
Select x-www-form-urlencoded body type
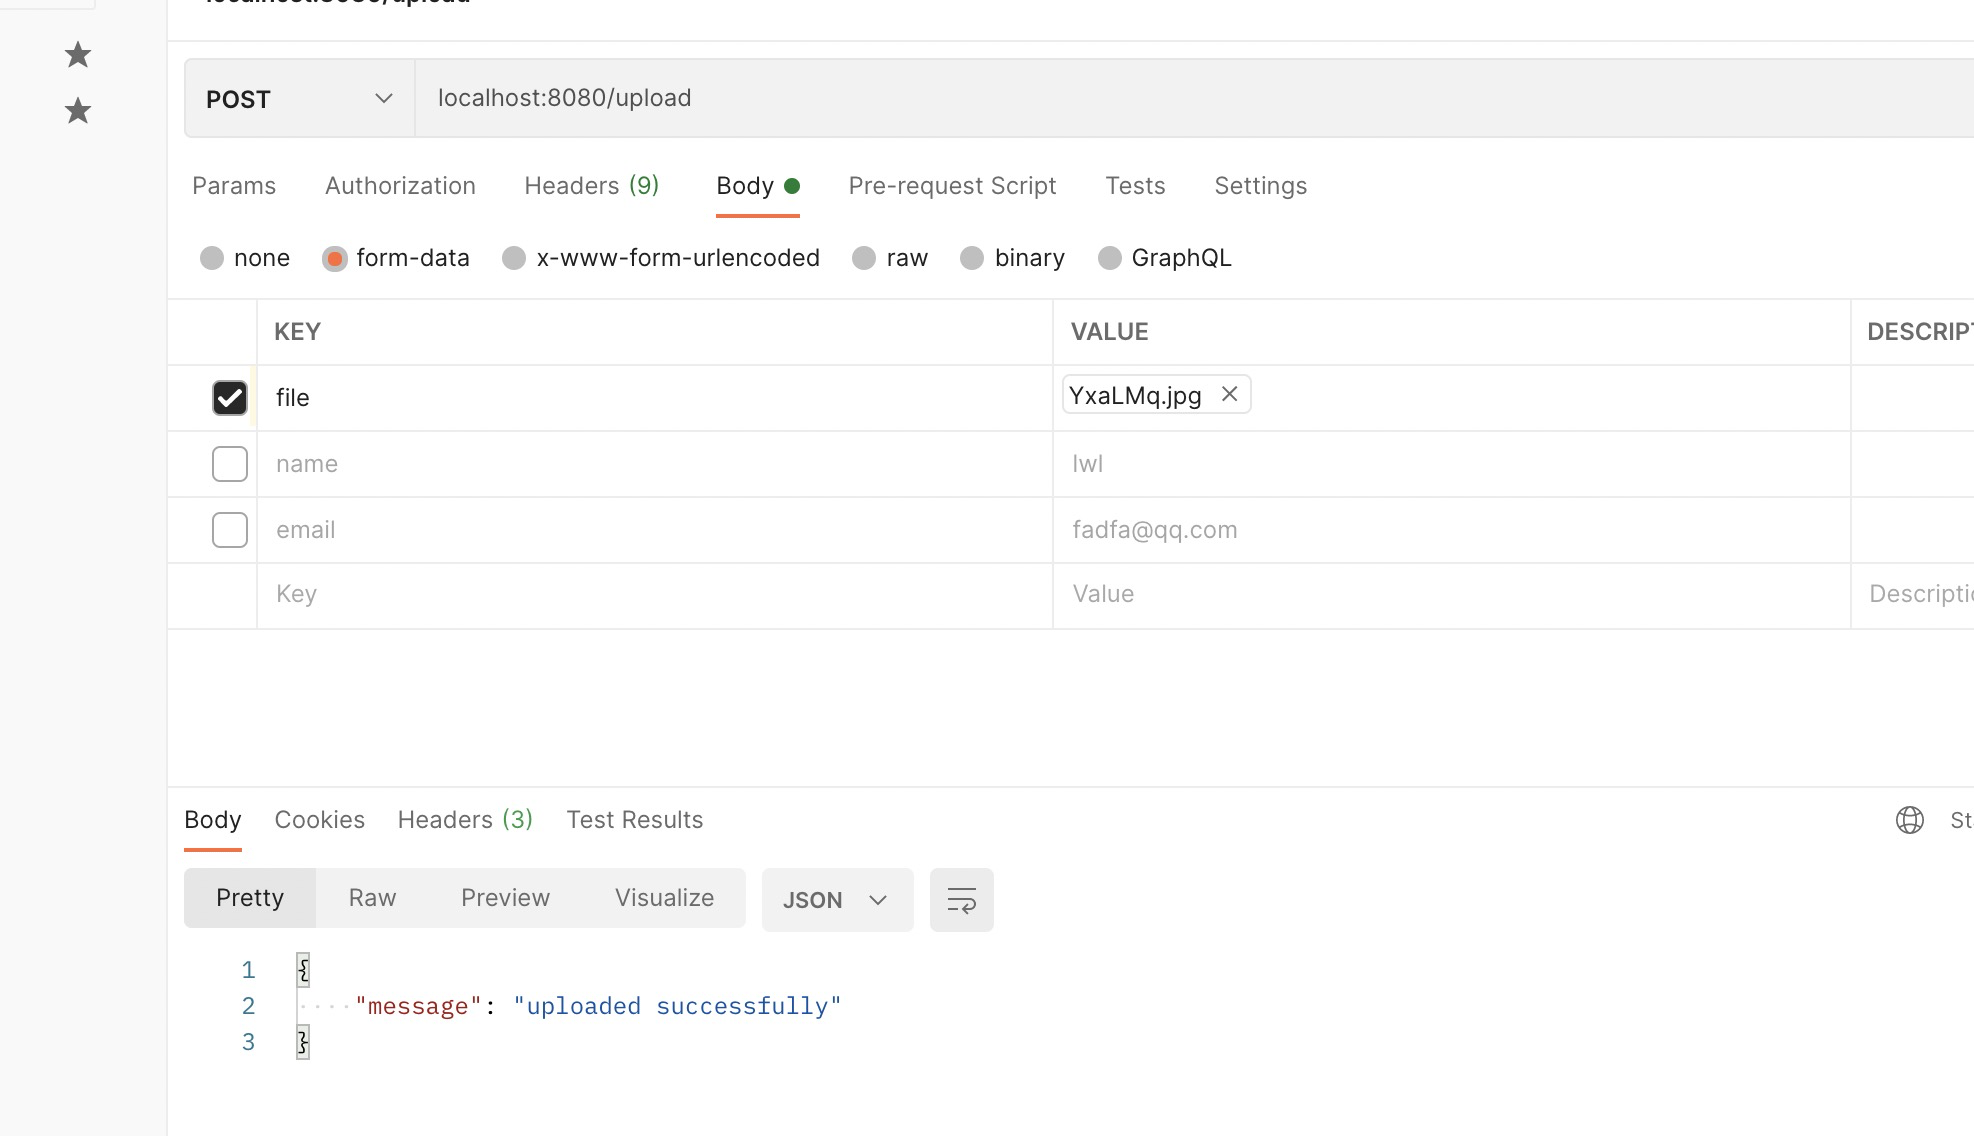tap(661, 258)
